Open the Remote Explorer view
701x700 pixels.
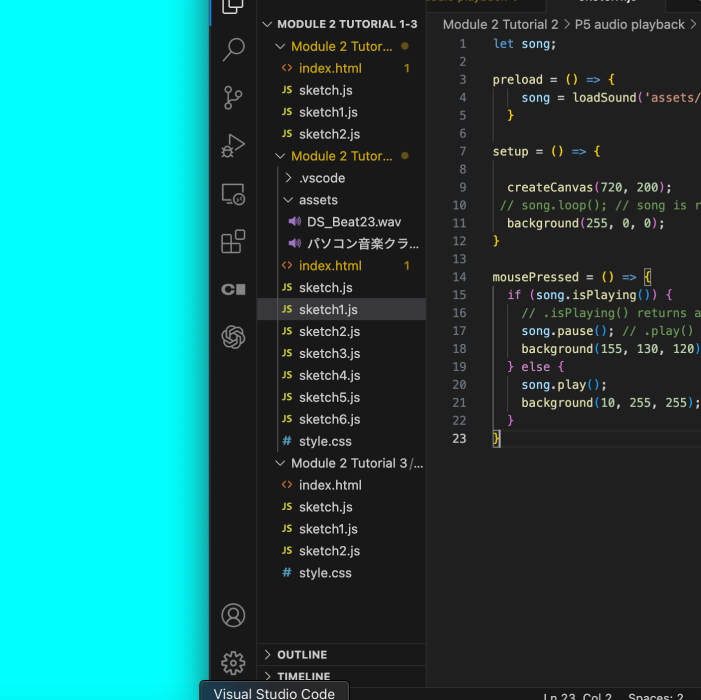(233, 194)
